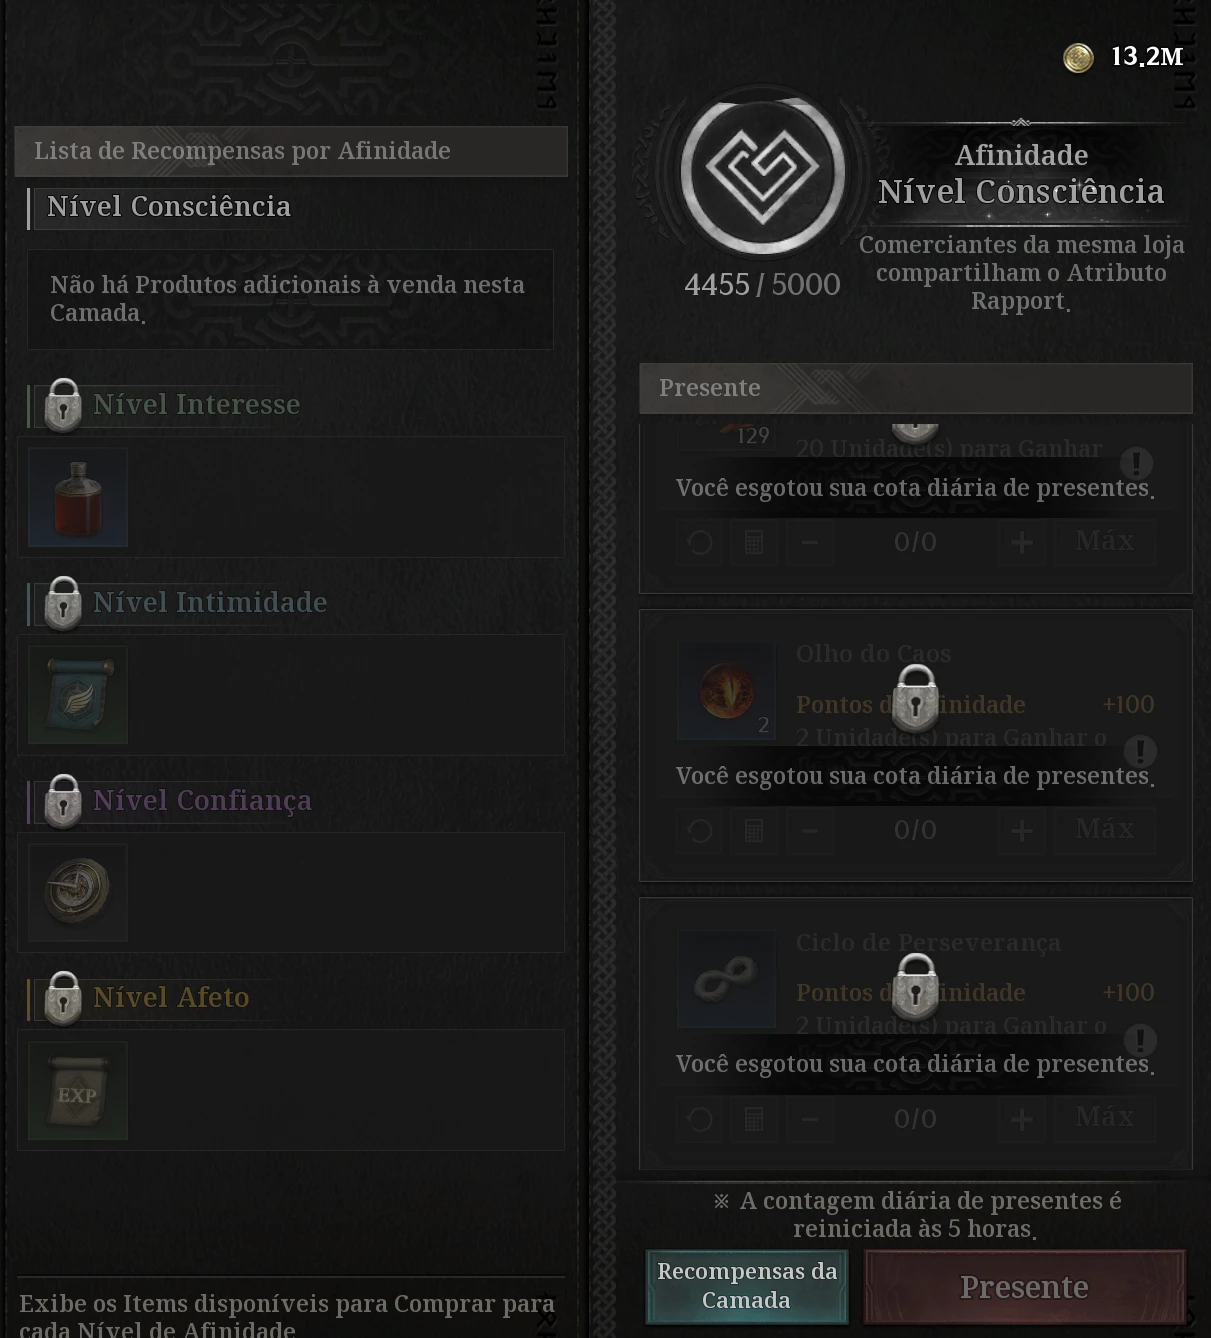Select the Ciclo de Perseverança infinity icon
This screenshot has height=1338, width=1211.
click(x=727, y=979)
